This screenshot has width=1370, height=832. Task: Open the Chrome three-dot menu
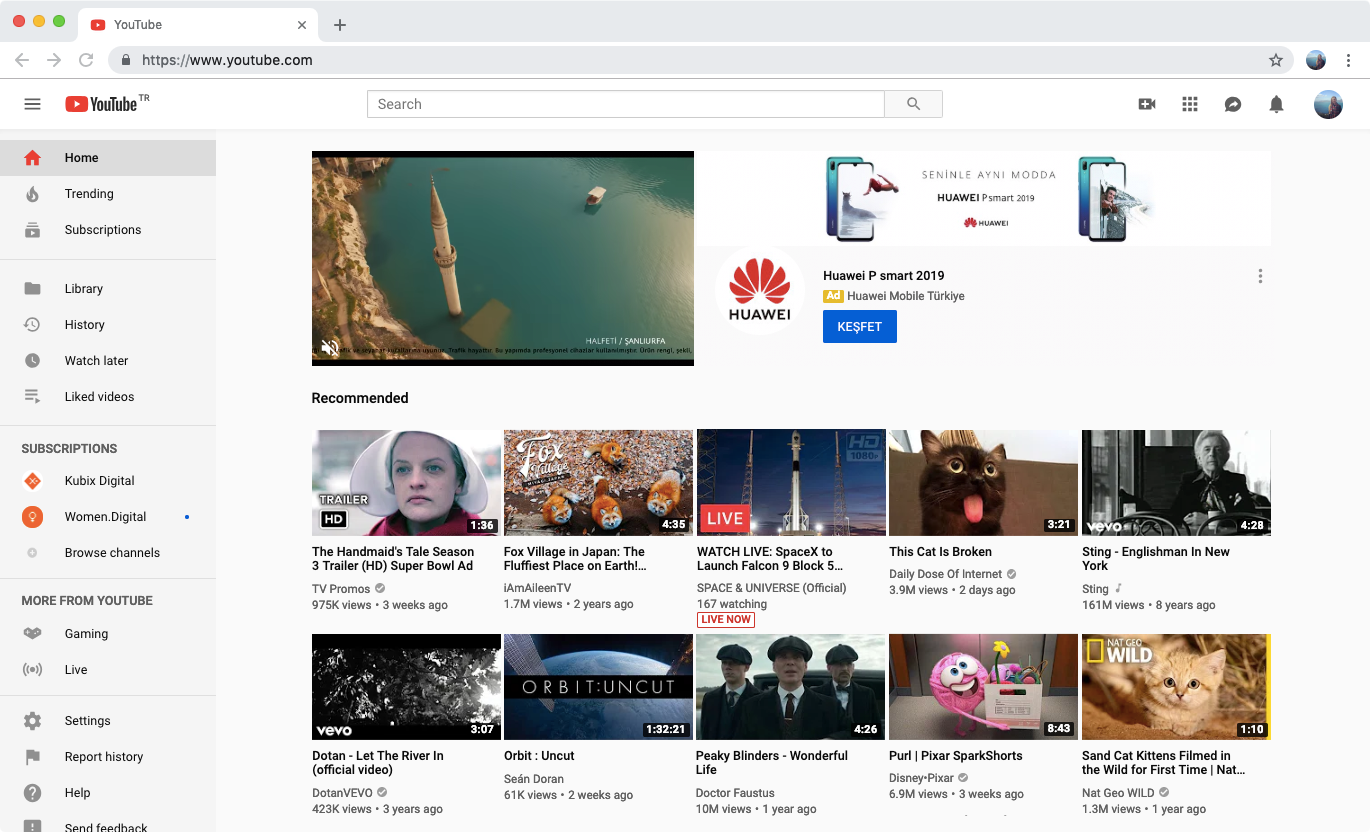pos(1349,60)
